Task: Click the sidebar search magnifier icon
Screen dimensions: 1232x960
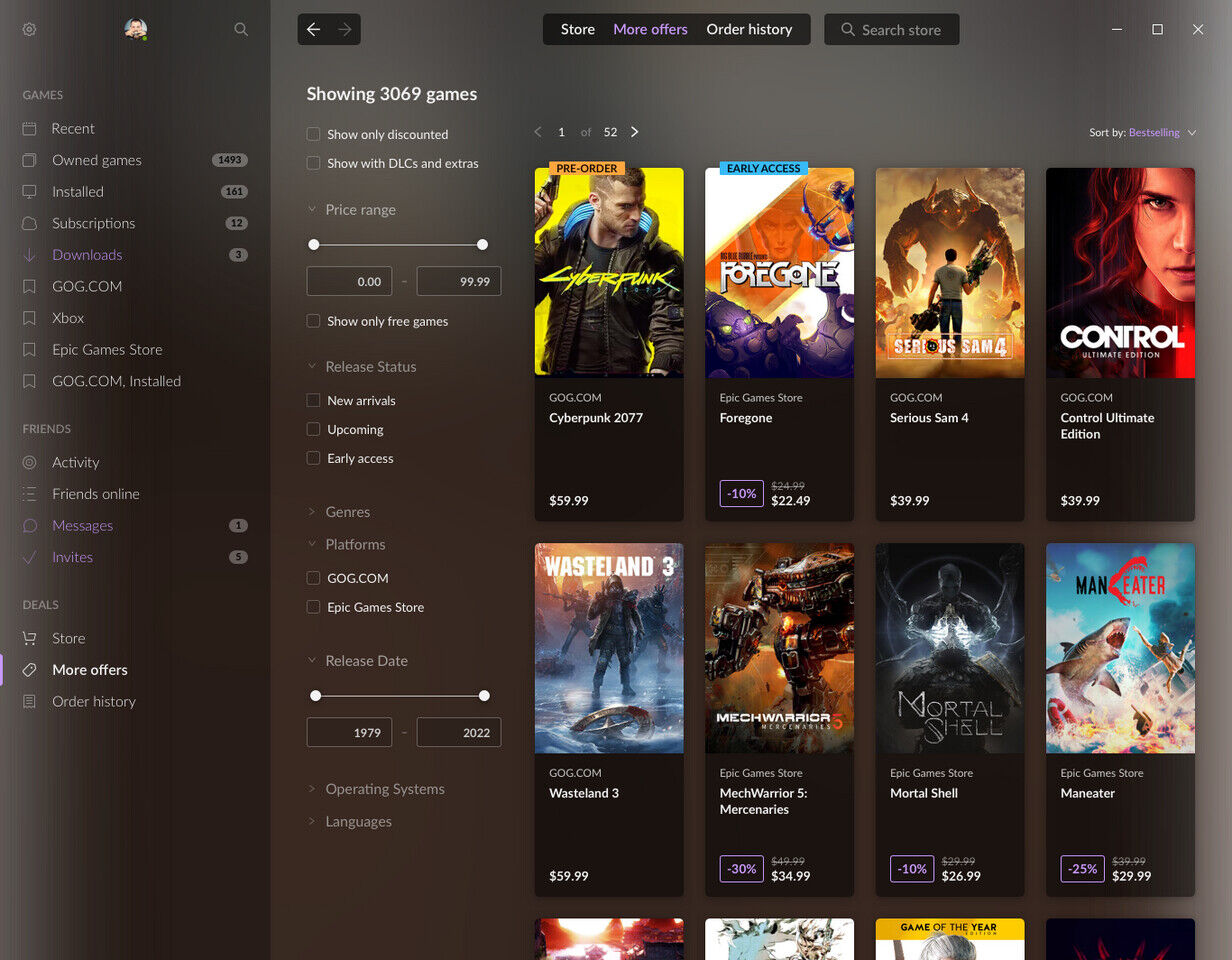Action: point(241,30)
